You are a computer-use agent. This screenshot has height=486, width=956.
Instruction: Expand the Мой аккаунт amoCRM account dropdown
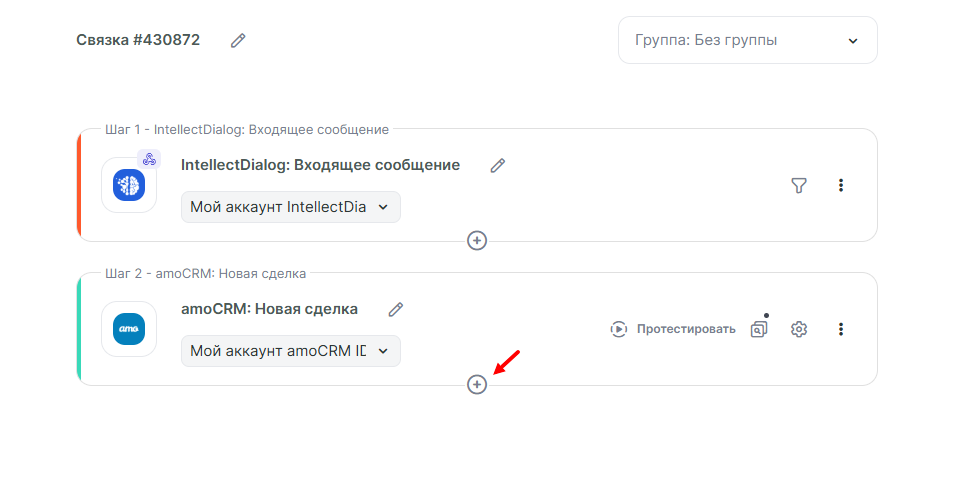pos(290,351)
